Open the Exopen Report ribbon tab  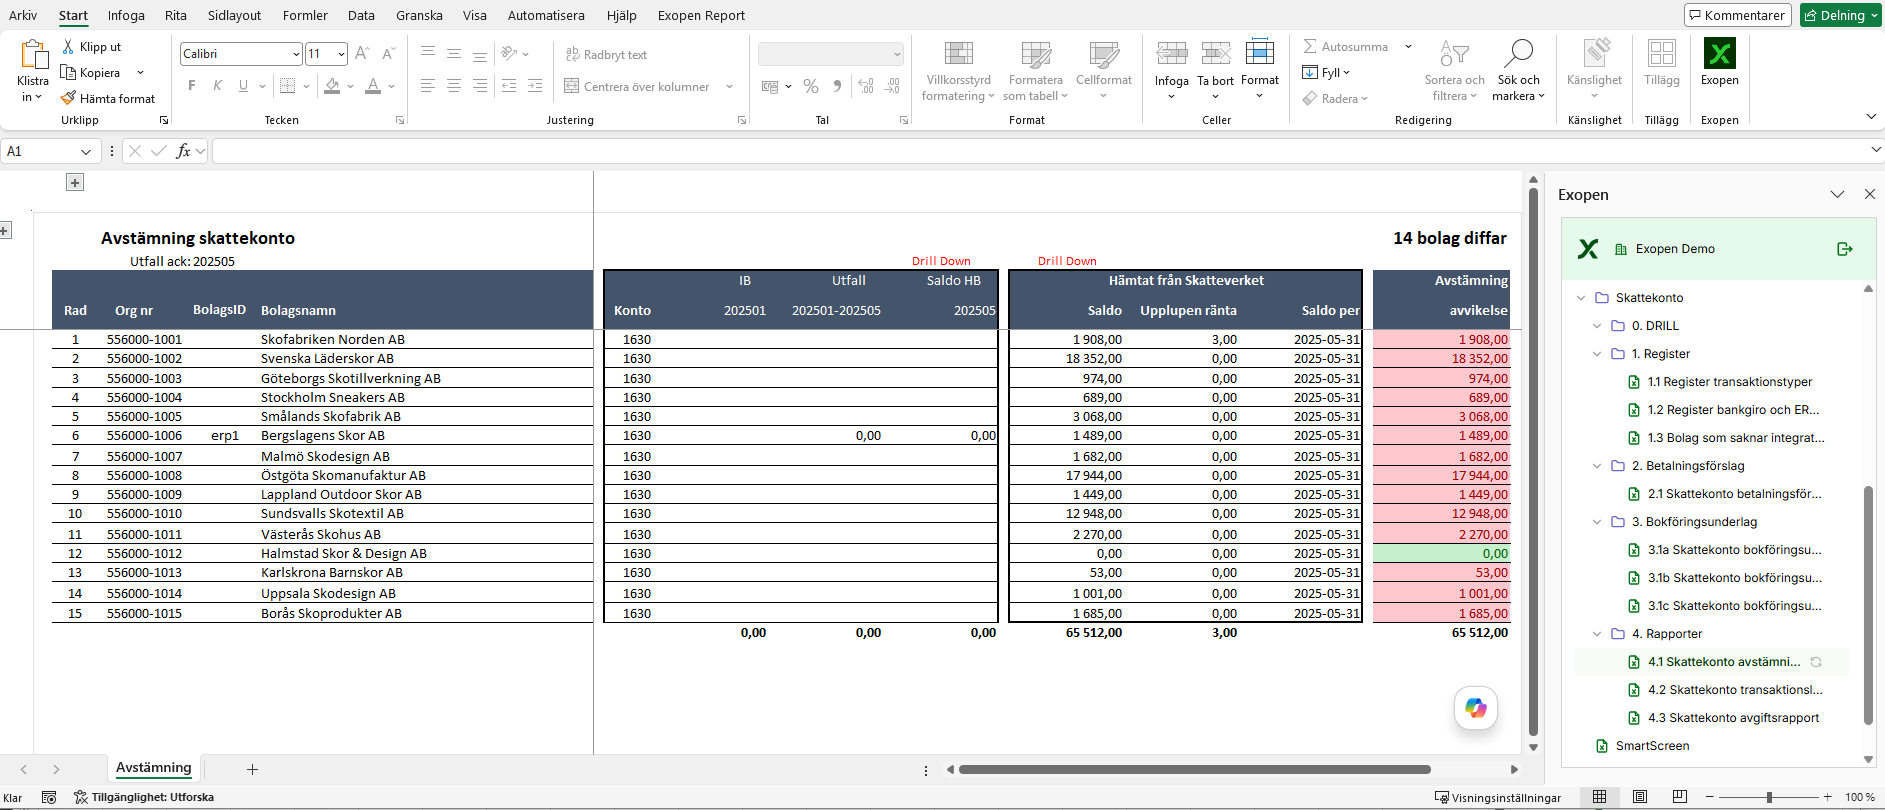pos(701,15)
